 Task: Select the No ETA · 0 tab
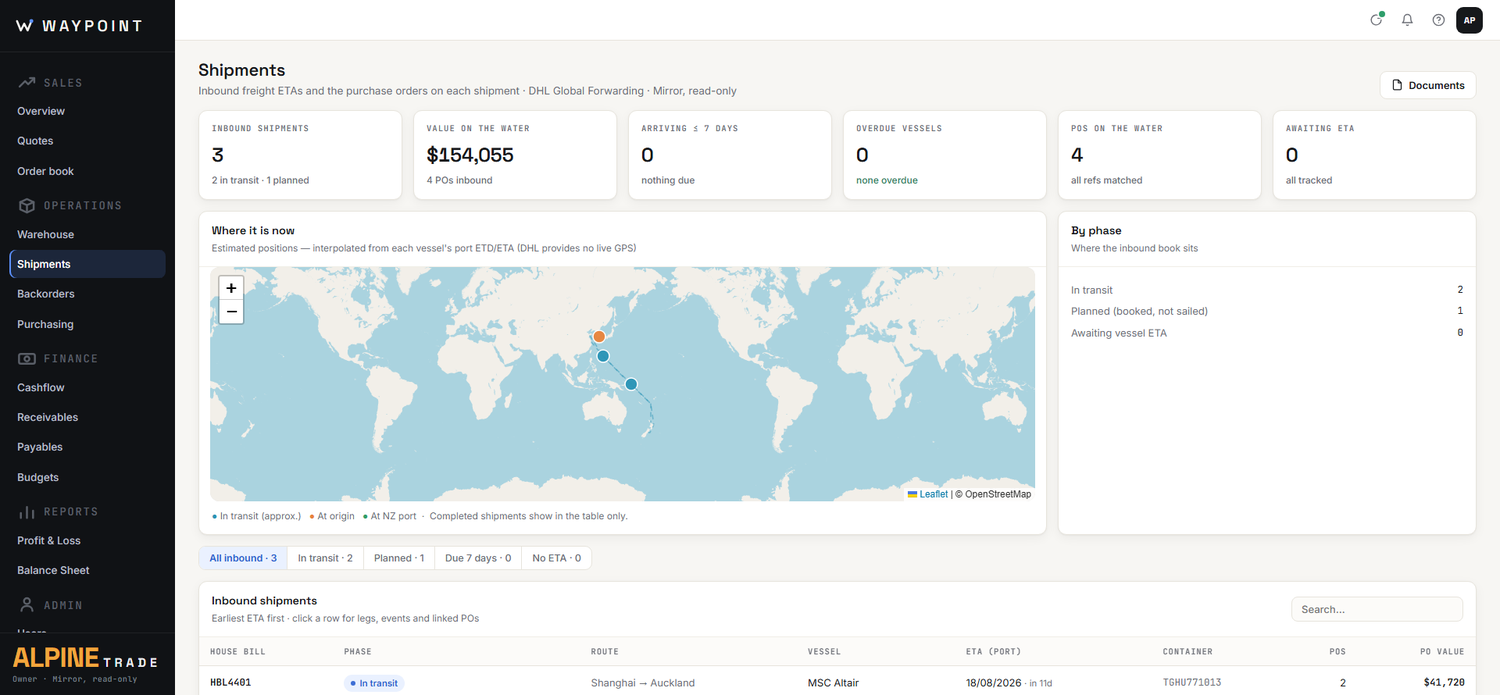pyautogui.click(x=556, y=558)
